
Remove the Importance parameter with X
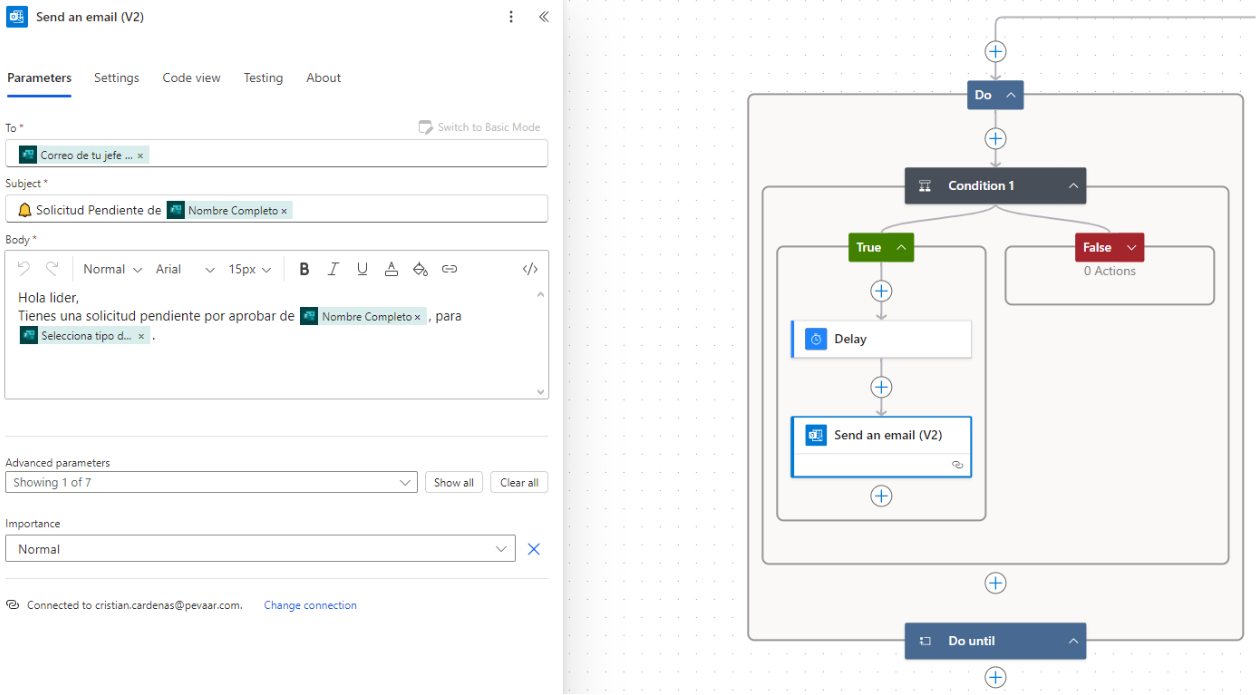[x=534, y=549]
